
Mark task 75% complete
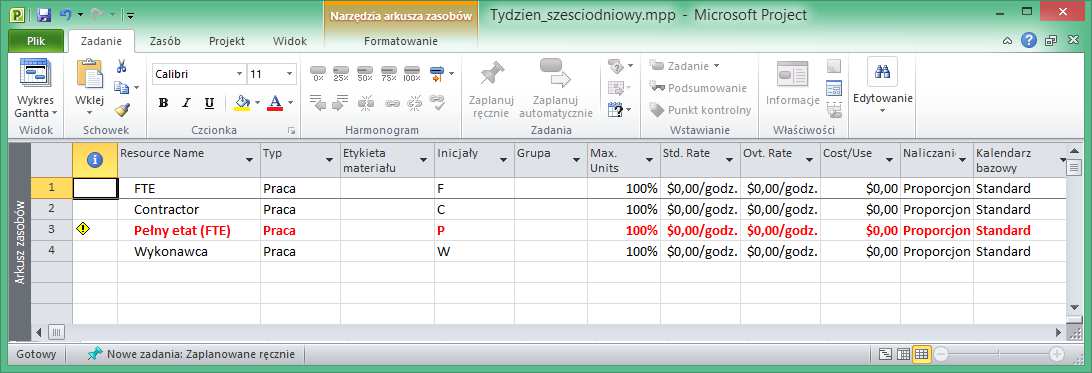[x=389, y=73]
